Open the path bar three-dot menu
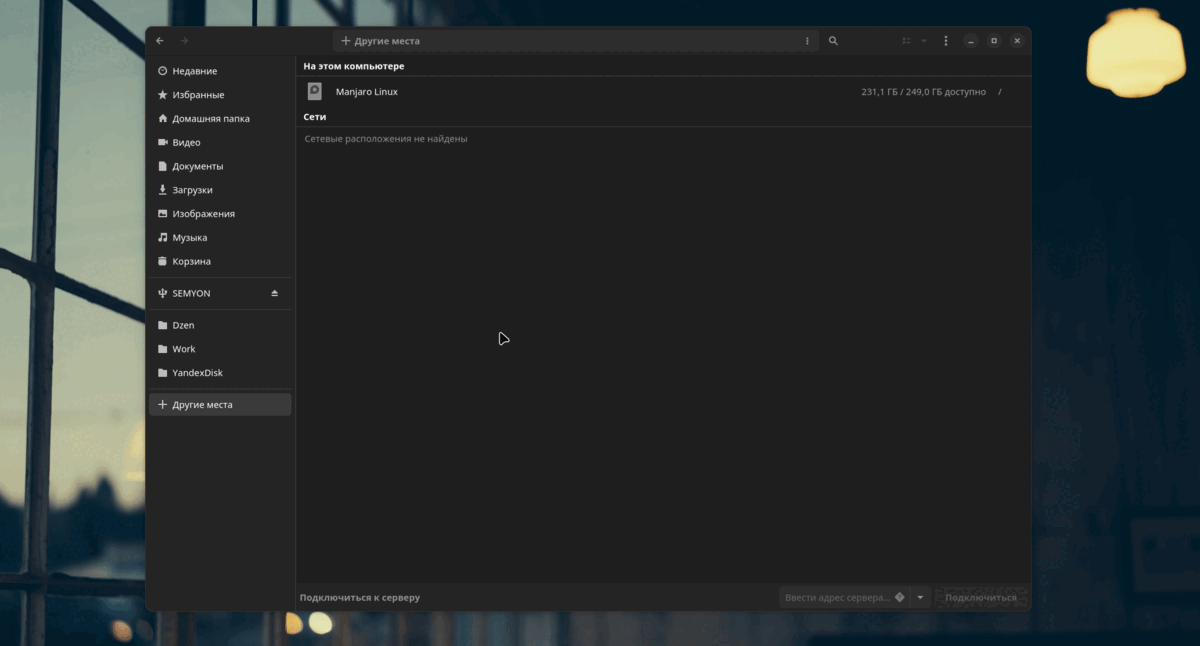The height and width of the screenshot is (646, 1200). 807,41
